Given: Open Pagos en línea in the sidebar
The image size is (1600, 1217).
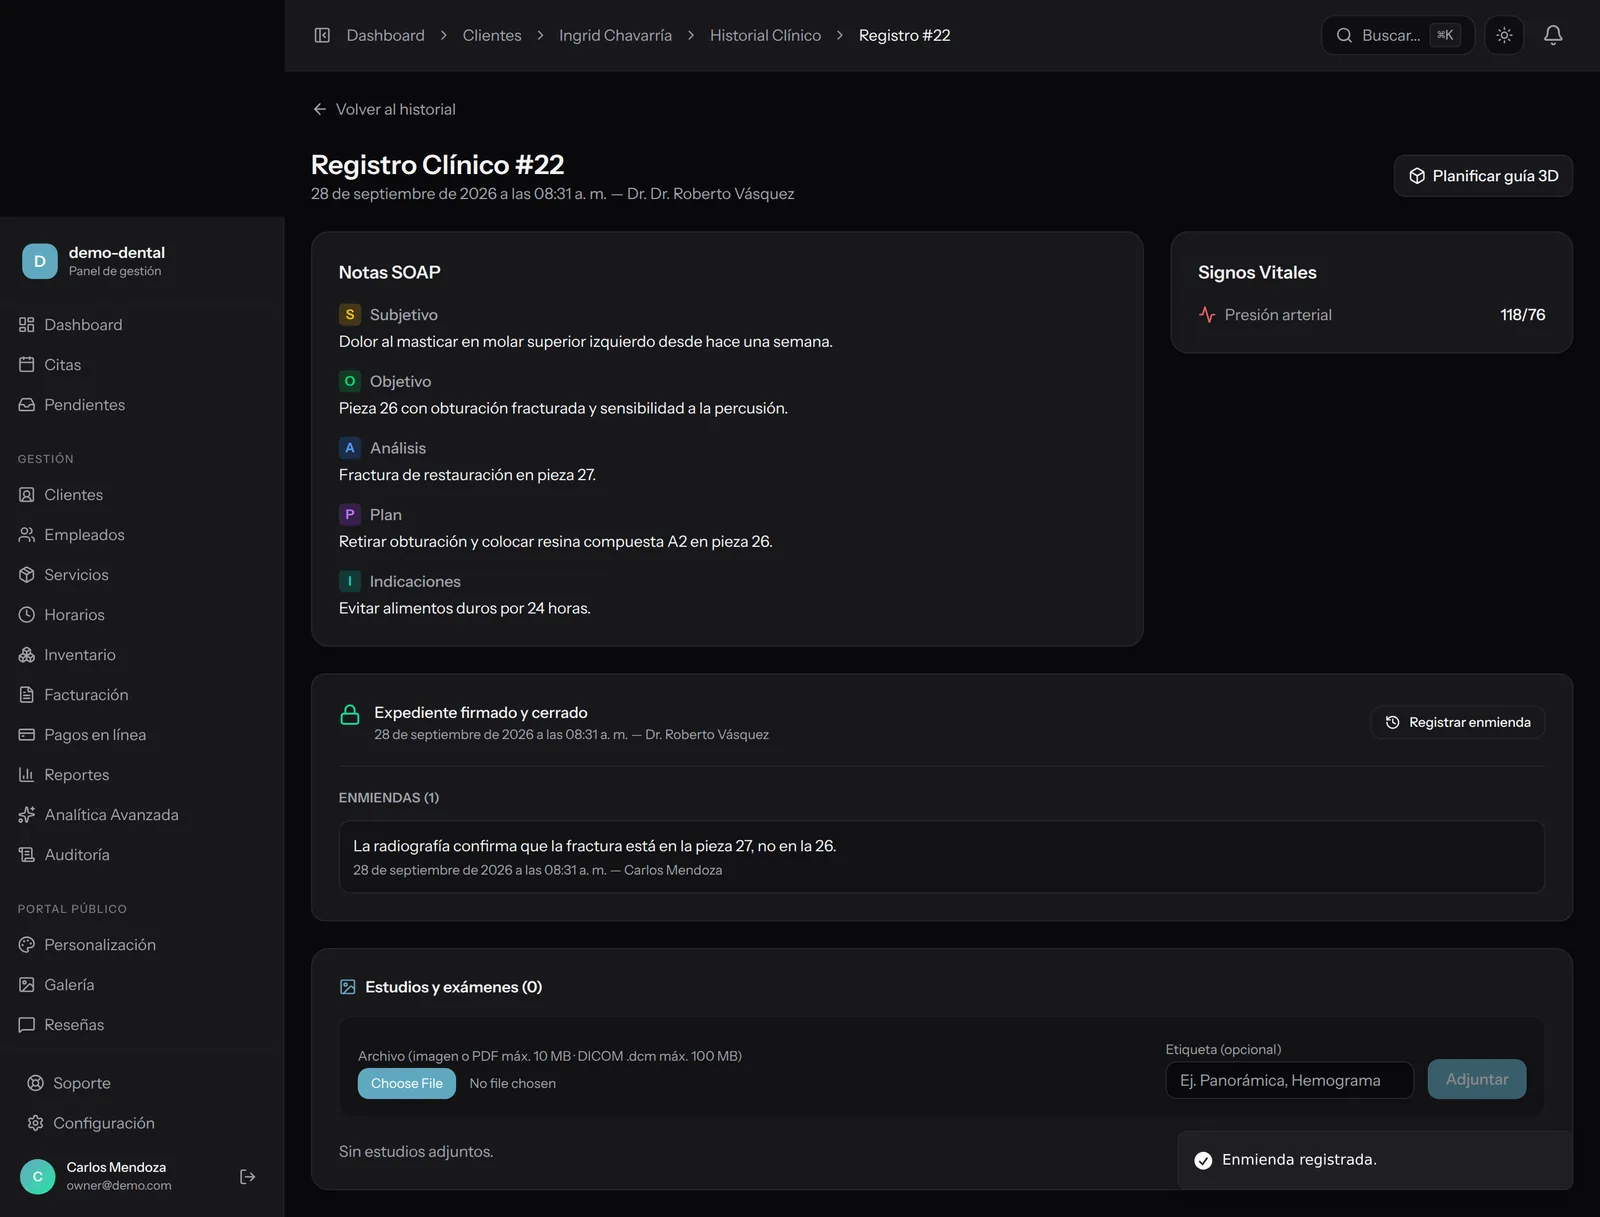Looking at the screenshot, I should (142, 735).
